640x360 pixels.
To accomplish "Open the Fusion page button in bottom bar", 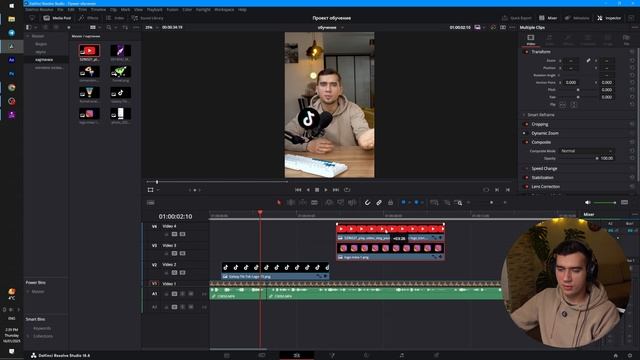I will (x=332, y=356).
